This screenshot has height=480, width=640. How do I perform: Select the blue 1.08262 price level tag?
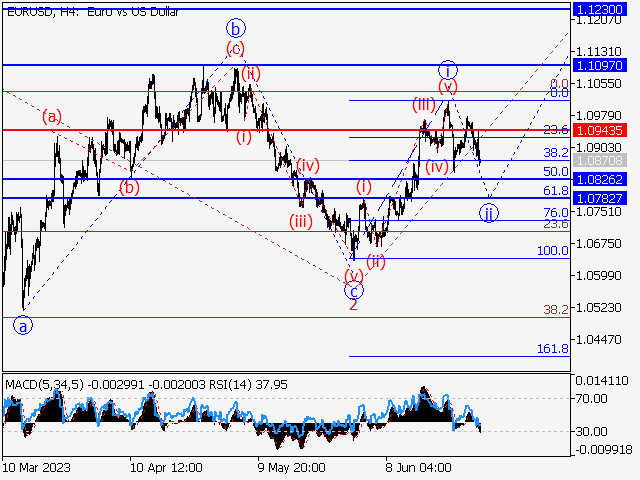point(599,179)
